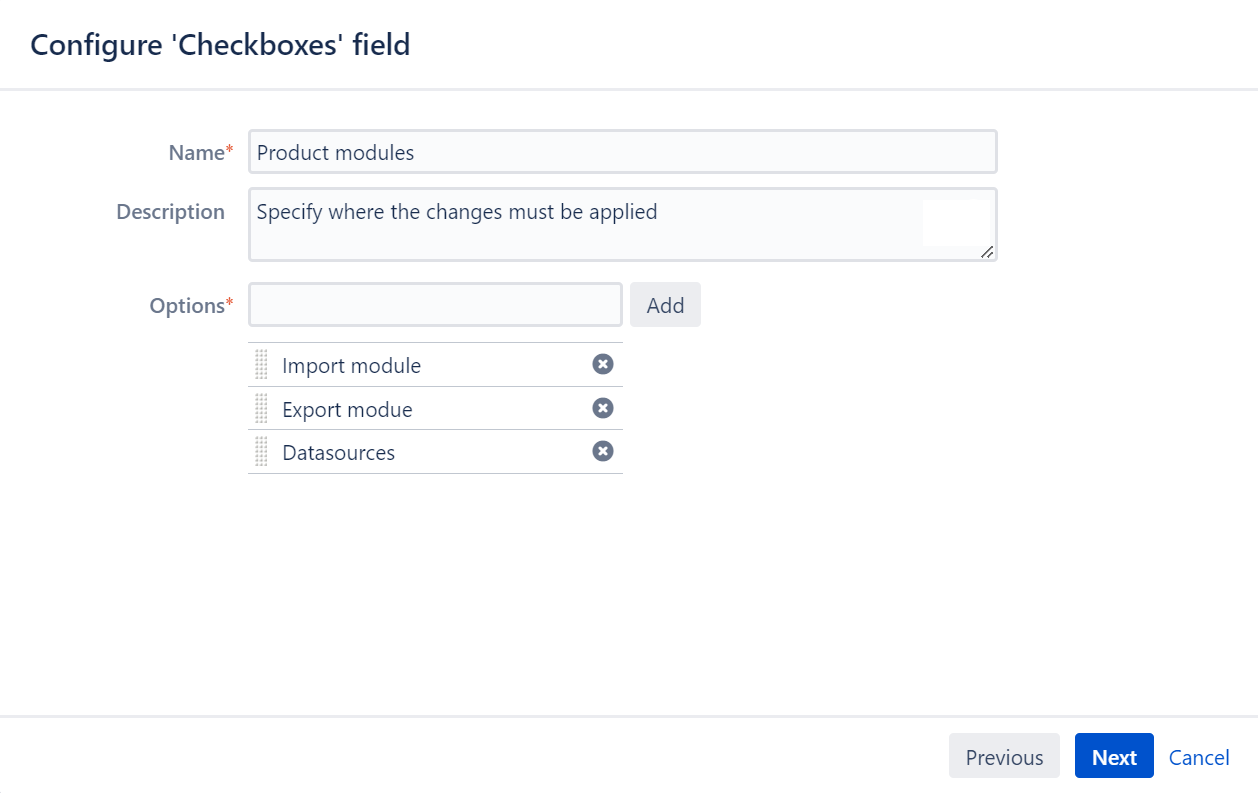Focus the Name input field
The image size is (1258, 793).
622,153
